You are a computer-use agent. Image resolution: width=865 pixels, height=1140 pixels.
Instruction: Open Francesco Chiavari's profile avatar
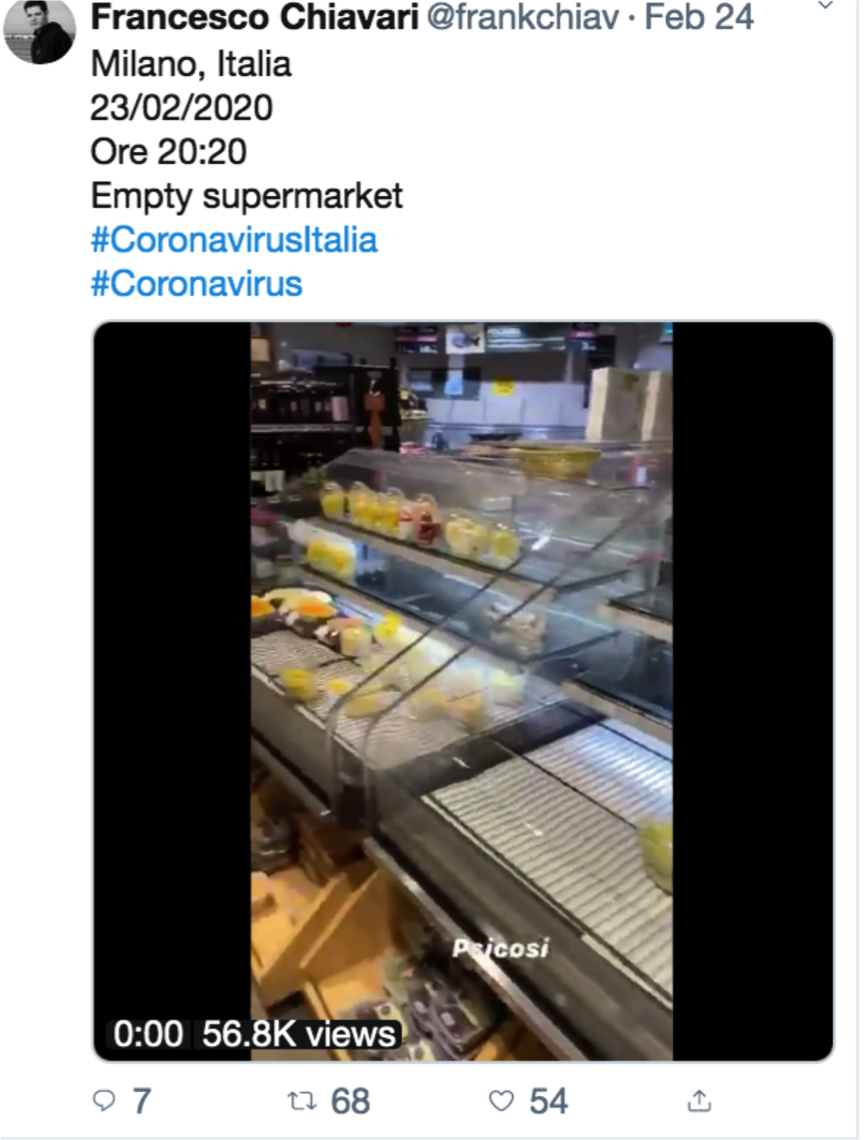pos(40,30)
